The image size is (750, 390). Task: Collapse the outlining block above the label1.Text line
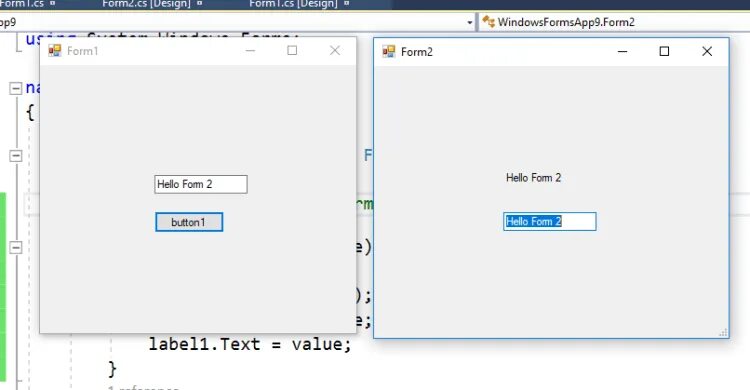(16, 247)
